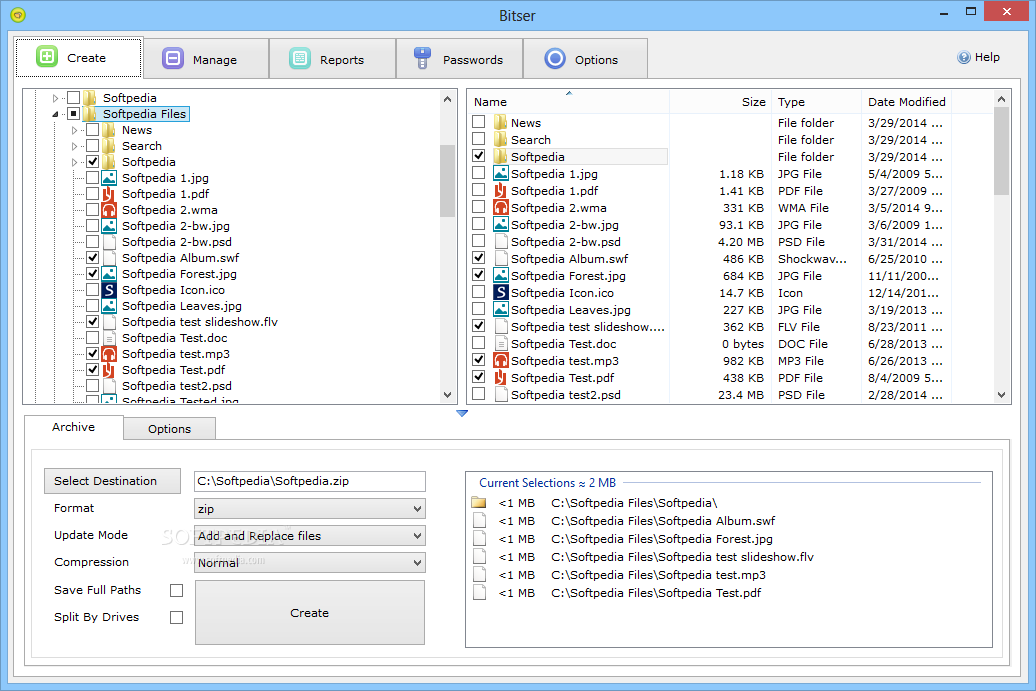Click the Select Destination button

(112, 481)
